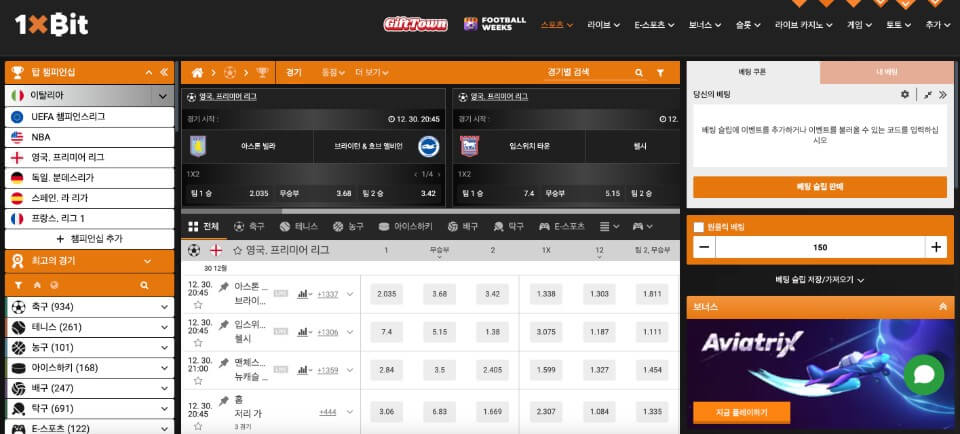
Task: Favorite the 맨체스 match star
Action: coord(198,381)
